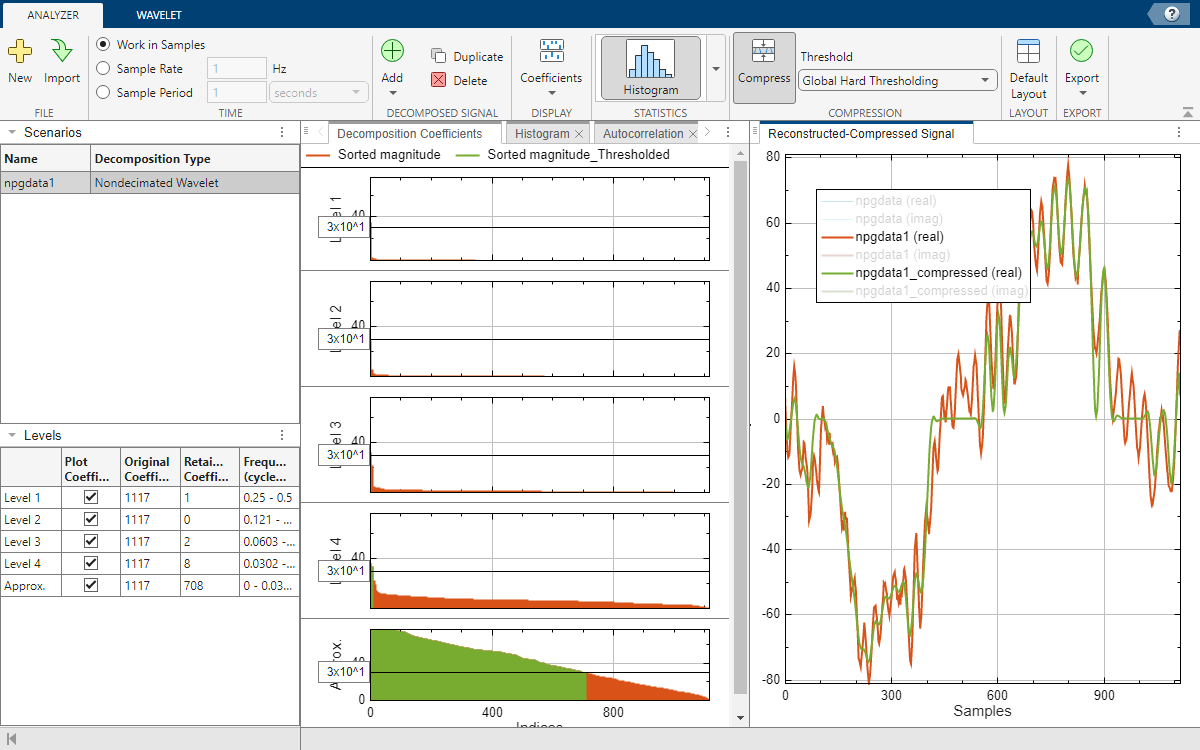Uncheck the Approx. plot coefficients checkbox

click(x=91, y=586)
